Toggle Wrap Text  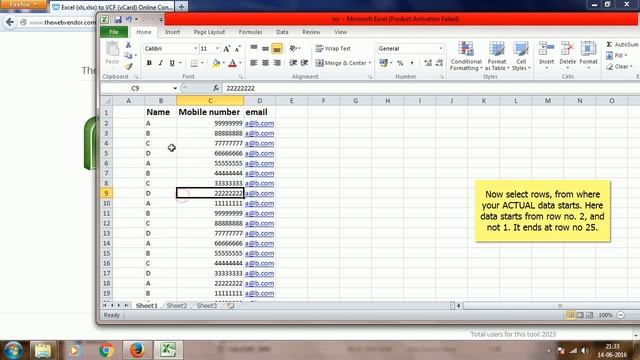tap(333, 48)
